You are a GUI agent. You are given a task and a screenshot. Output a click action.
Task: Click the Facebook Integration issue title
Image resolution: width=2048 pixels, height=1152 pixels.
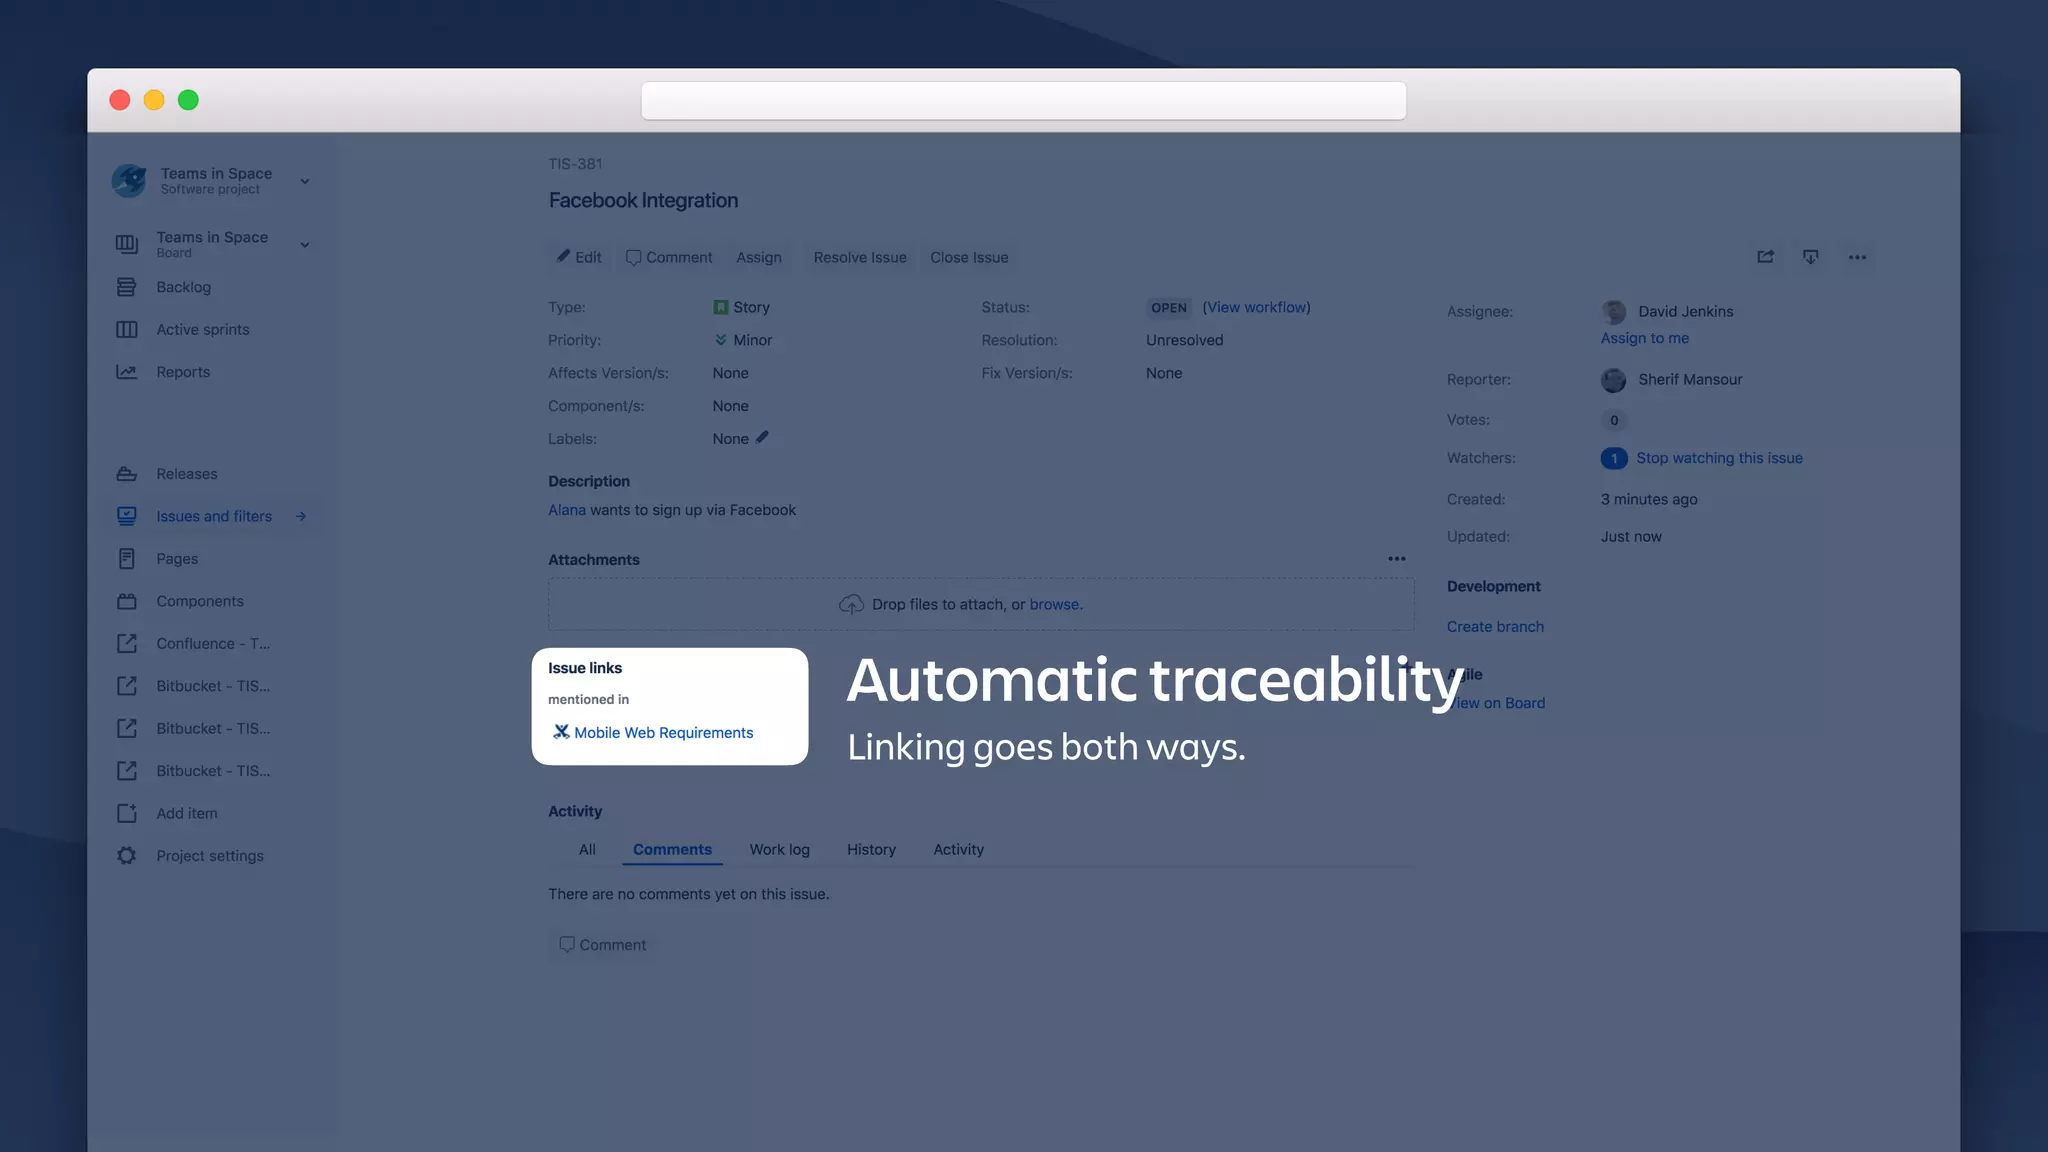(x=643, y=200)
